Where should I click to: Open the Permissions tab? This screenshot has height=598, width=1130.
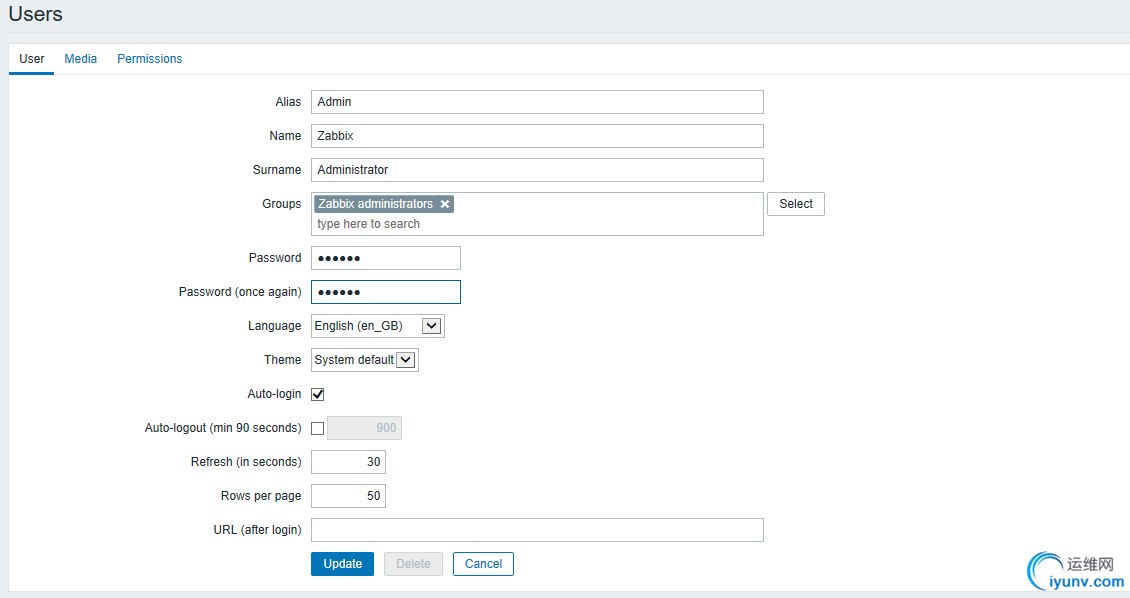[150, 59]
